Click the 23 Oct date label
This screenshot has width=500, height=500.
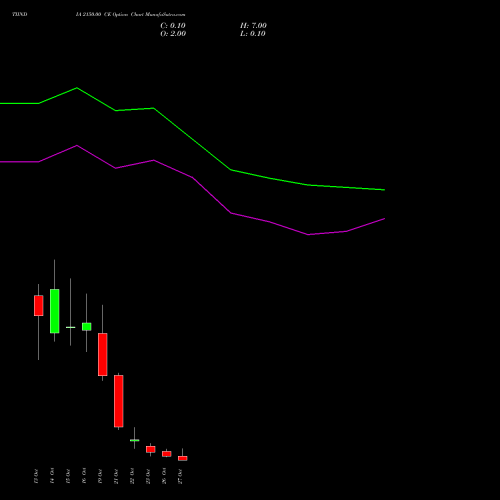click(x=148, y=476)
